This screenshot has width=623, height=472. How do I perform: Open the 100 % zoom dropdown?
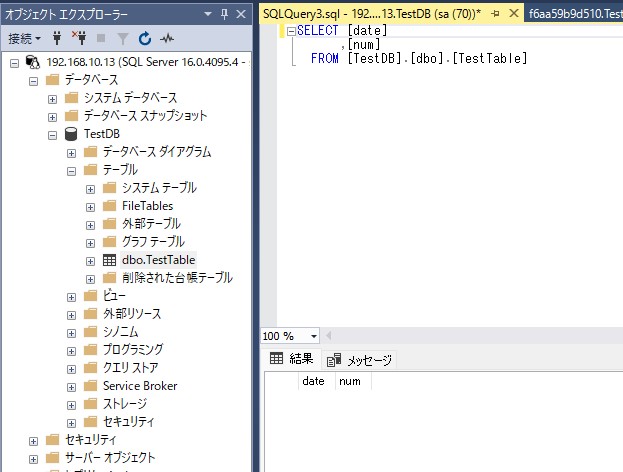[314, 336]
